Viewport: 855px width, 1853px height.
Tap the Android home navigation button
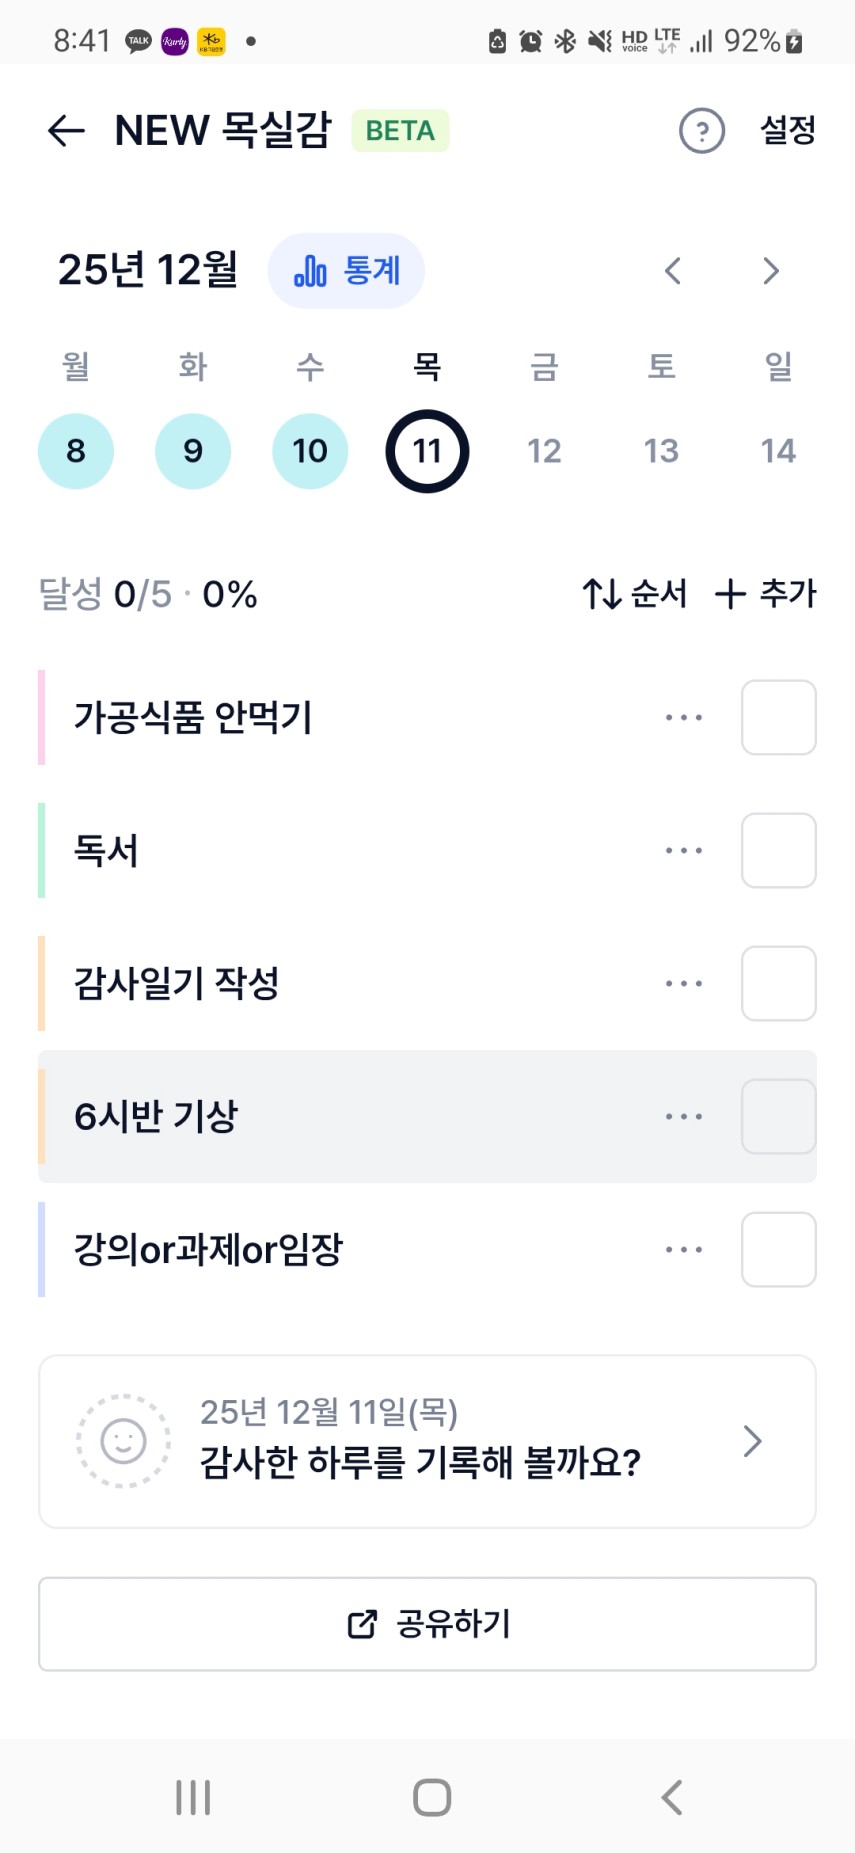click(432, 1797)
